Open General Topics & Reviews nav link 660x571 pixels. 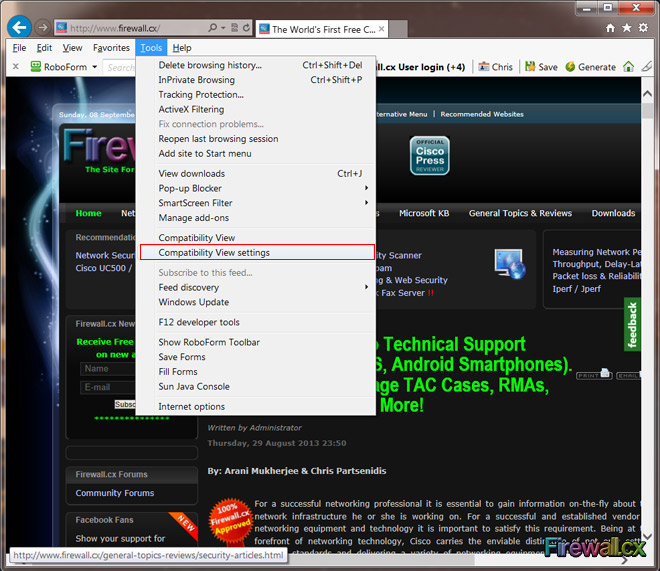pyautogui.click(x=520, y=213)
